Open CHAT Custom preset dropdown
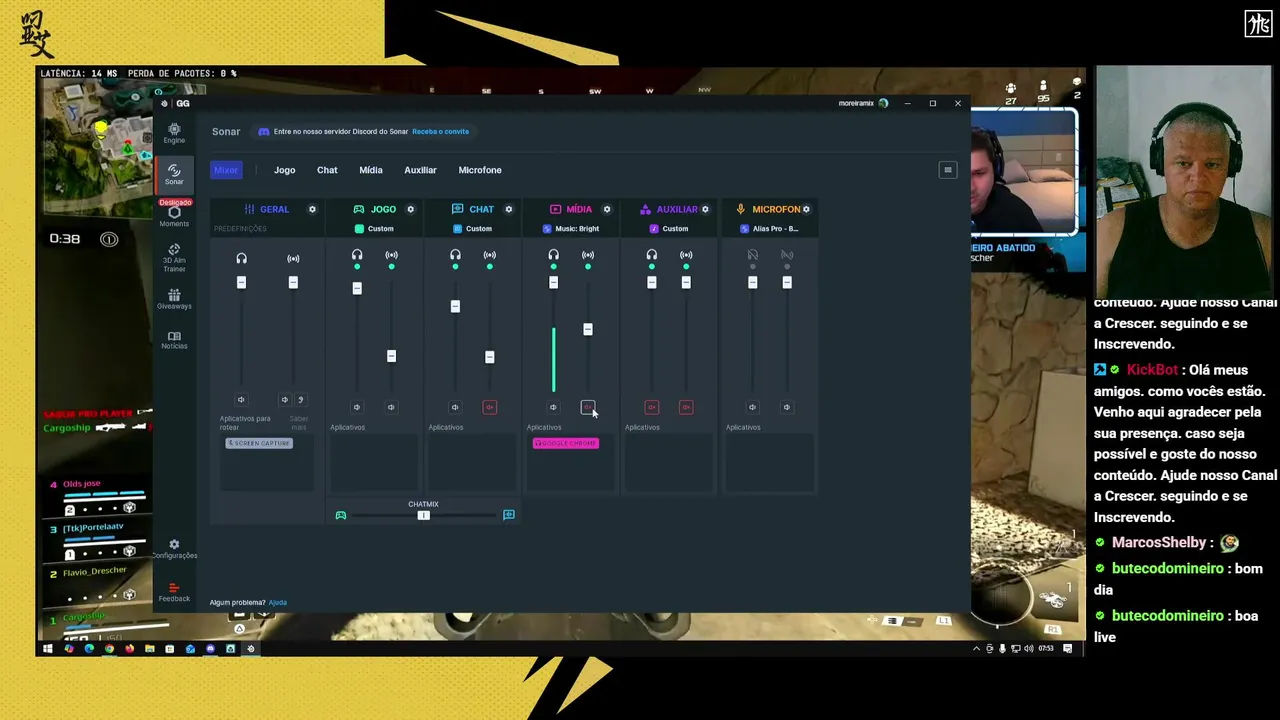Viewport: 1280px width, 720px height. 472,229
